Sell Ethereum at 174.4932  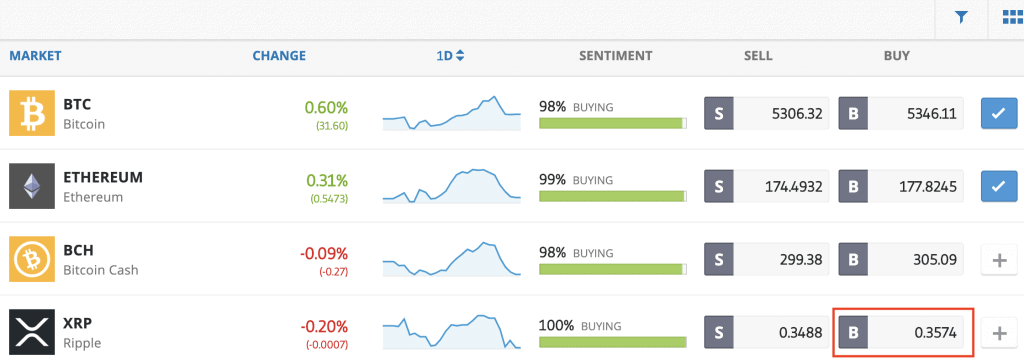coord(767,187)
